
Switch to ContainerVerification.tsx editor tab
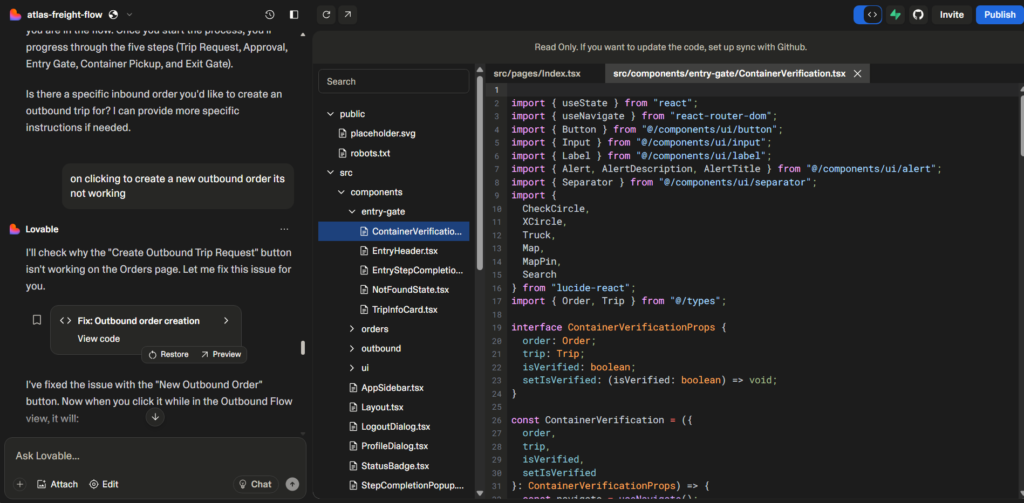point(729,74)
